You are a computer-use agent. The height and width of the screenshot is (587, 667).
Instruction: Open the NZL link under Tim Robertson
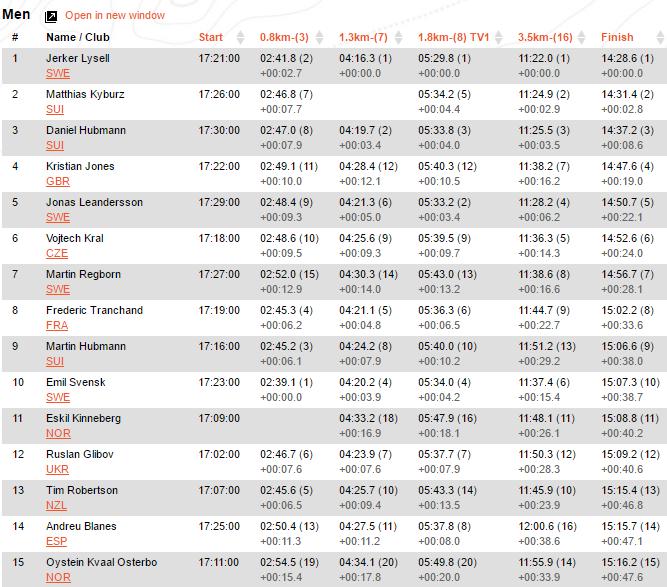[56, 505]
